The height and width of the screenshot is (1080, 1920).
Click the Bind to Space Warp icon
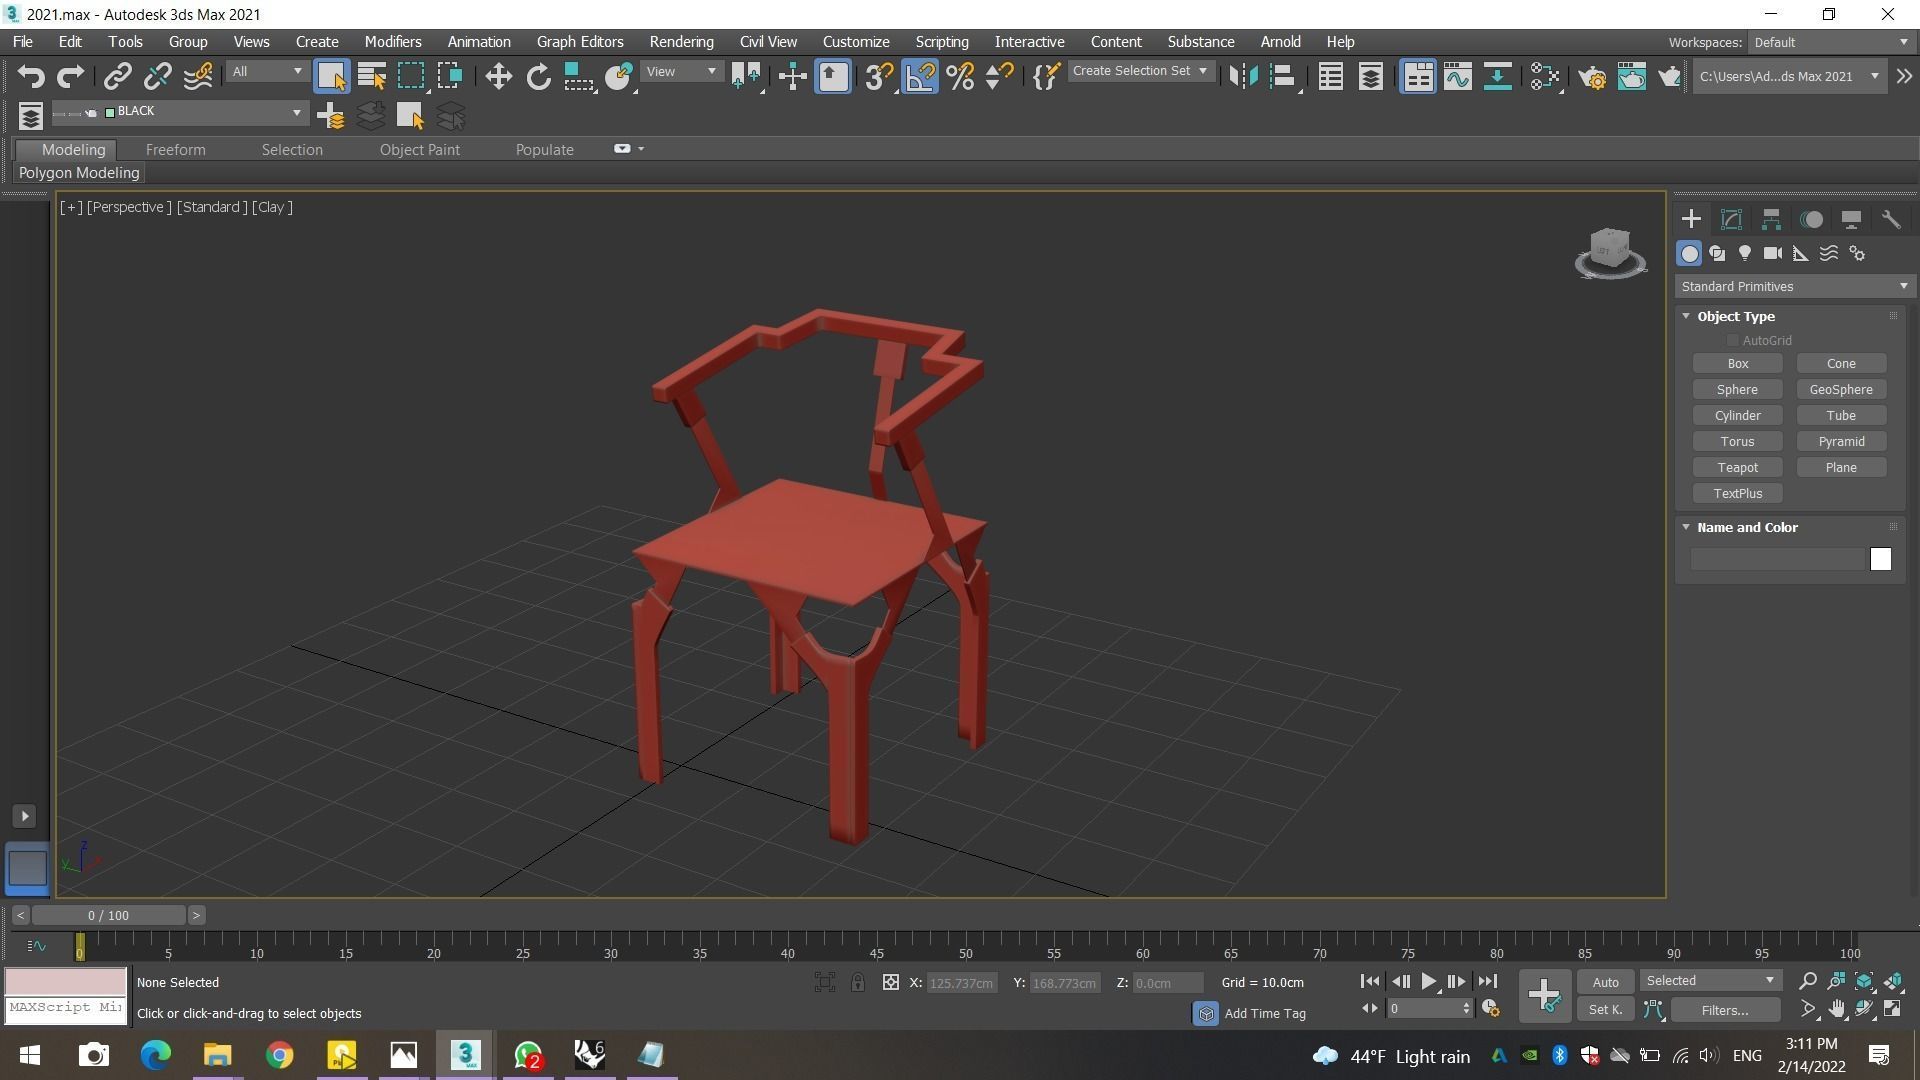(x=198, y=77)
